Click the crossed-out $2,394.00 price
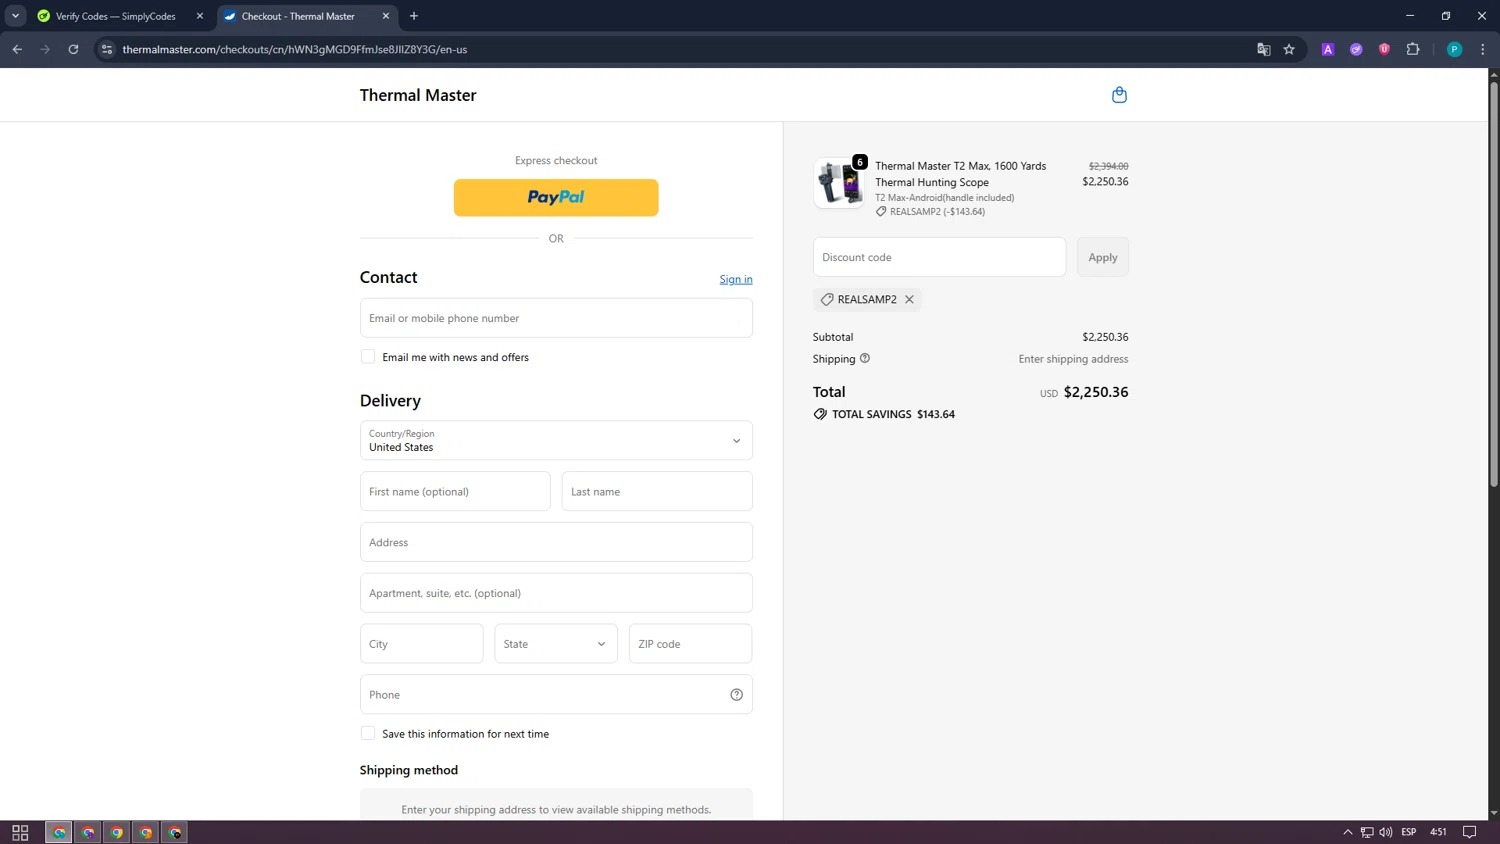 1108,166
